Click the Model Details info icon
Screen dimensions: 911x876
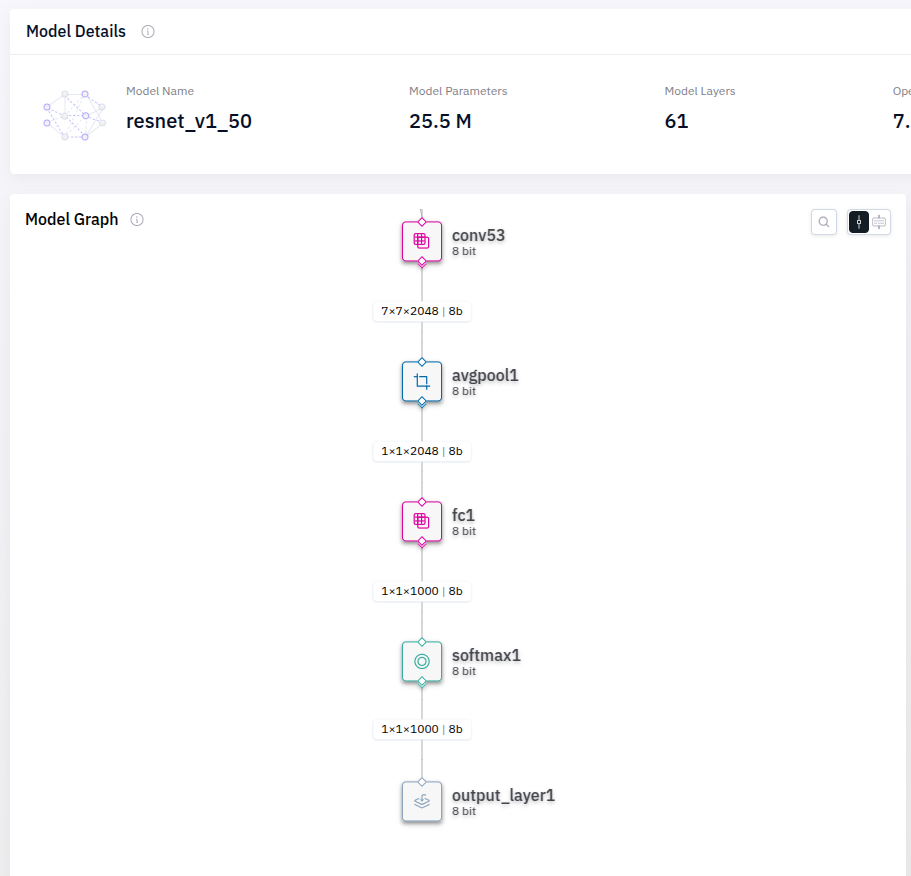[x=148, y=31]
